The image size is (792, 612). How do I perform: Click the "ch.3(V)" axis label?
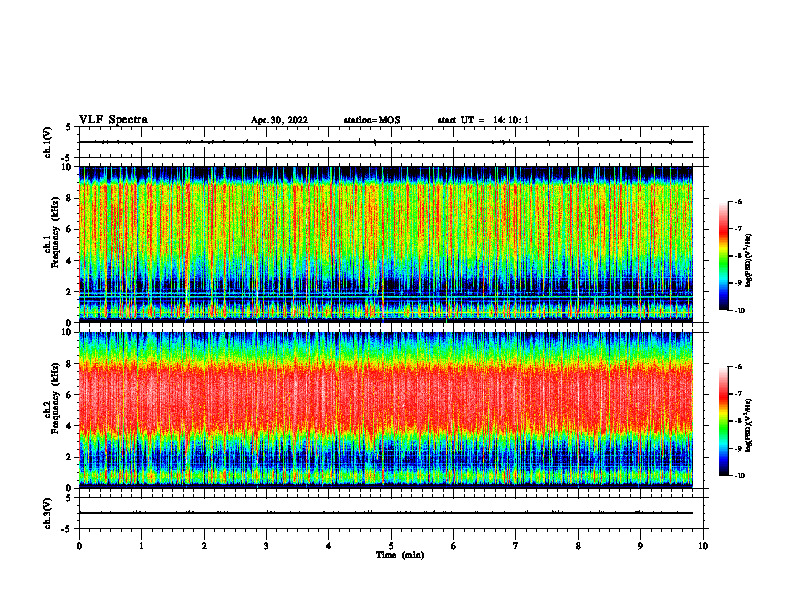click(x=48, y=513)
